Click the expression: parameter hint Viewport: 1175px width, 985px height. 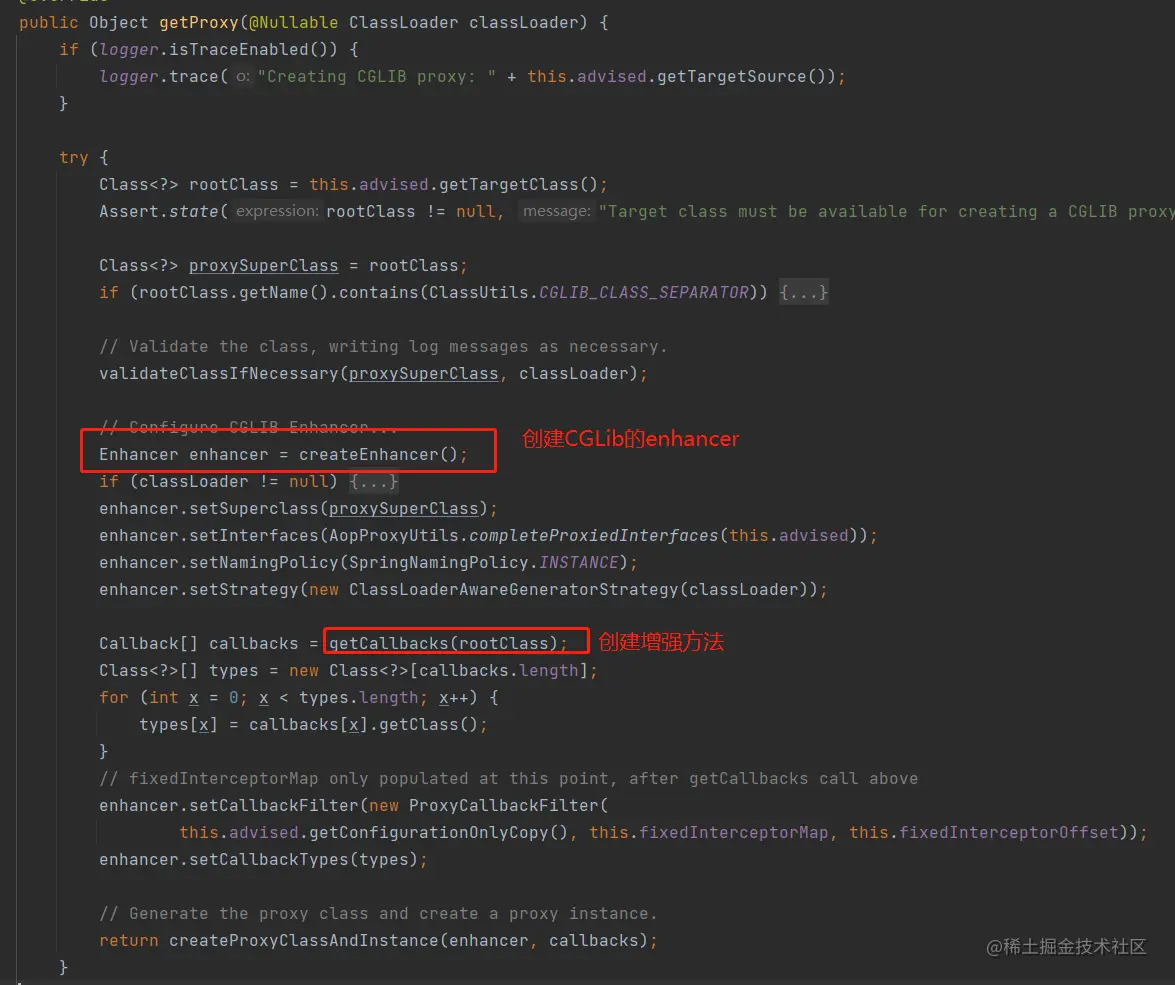277,211
